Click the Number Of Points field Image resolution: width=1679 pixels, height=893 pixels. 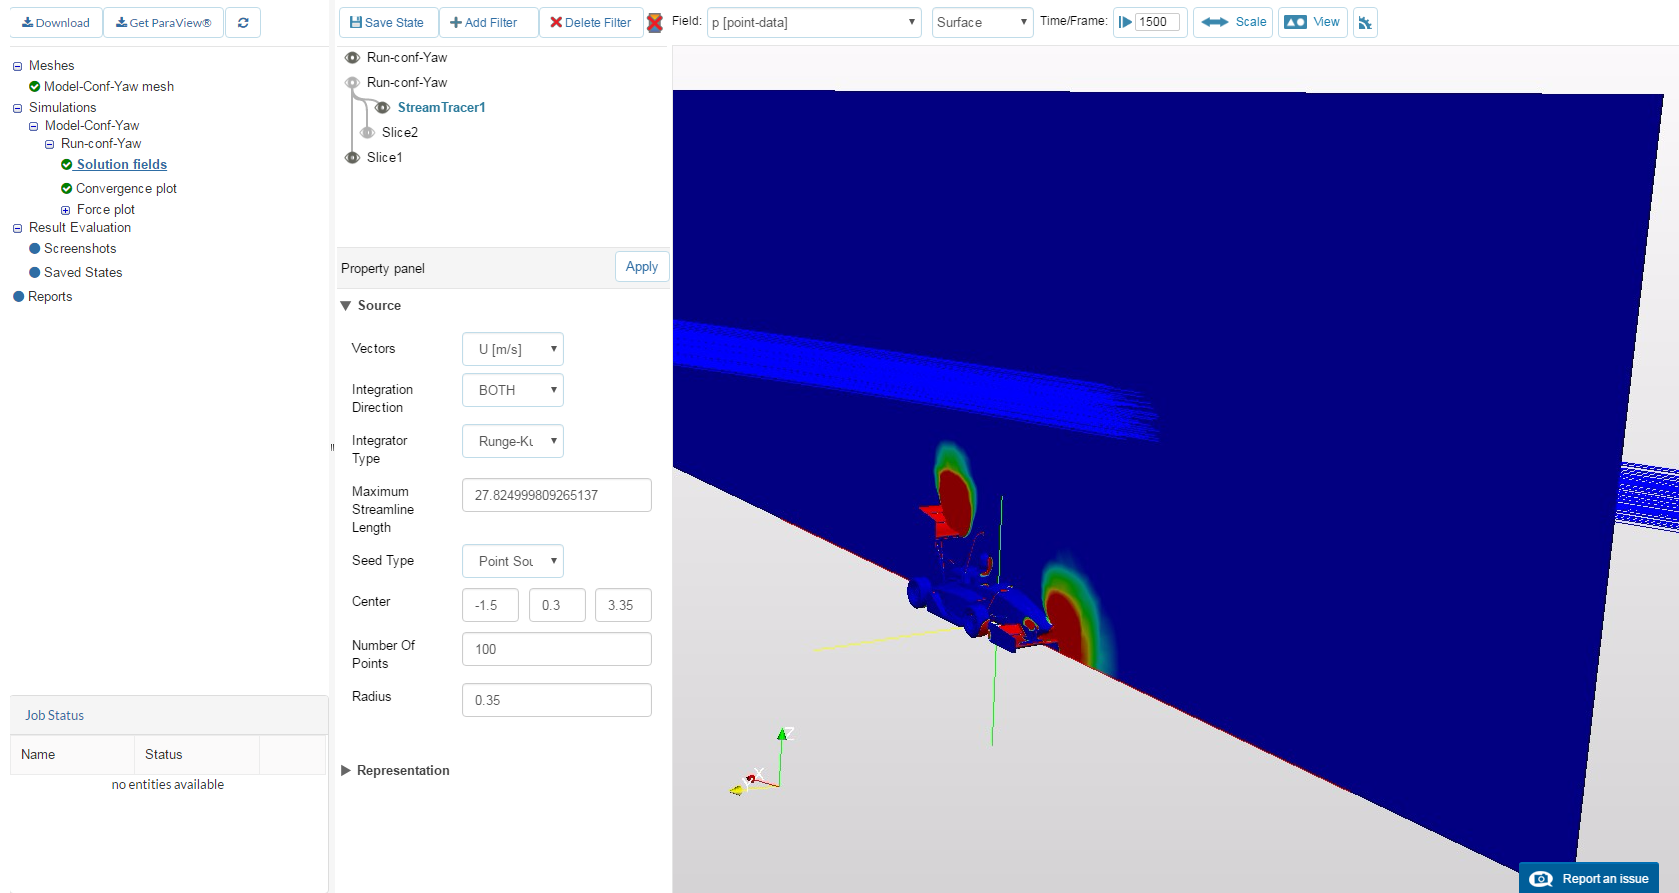[x=557, y=649]
